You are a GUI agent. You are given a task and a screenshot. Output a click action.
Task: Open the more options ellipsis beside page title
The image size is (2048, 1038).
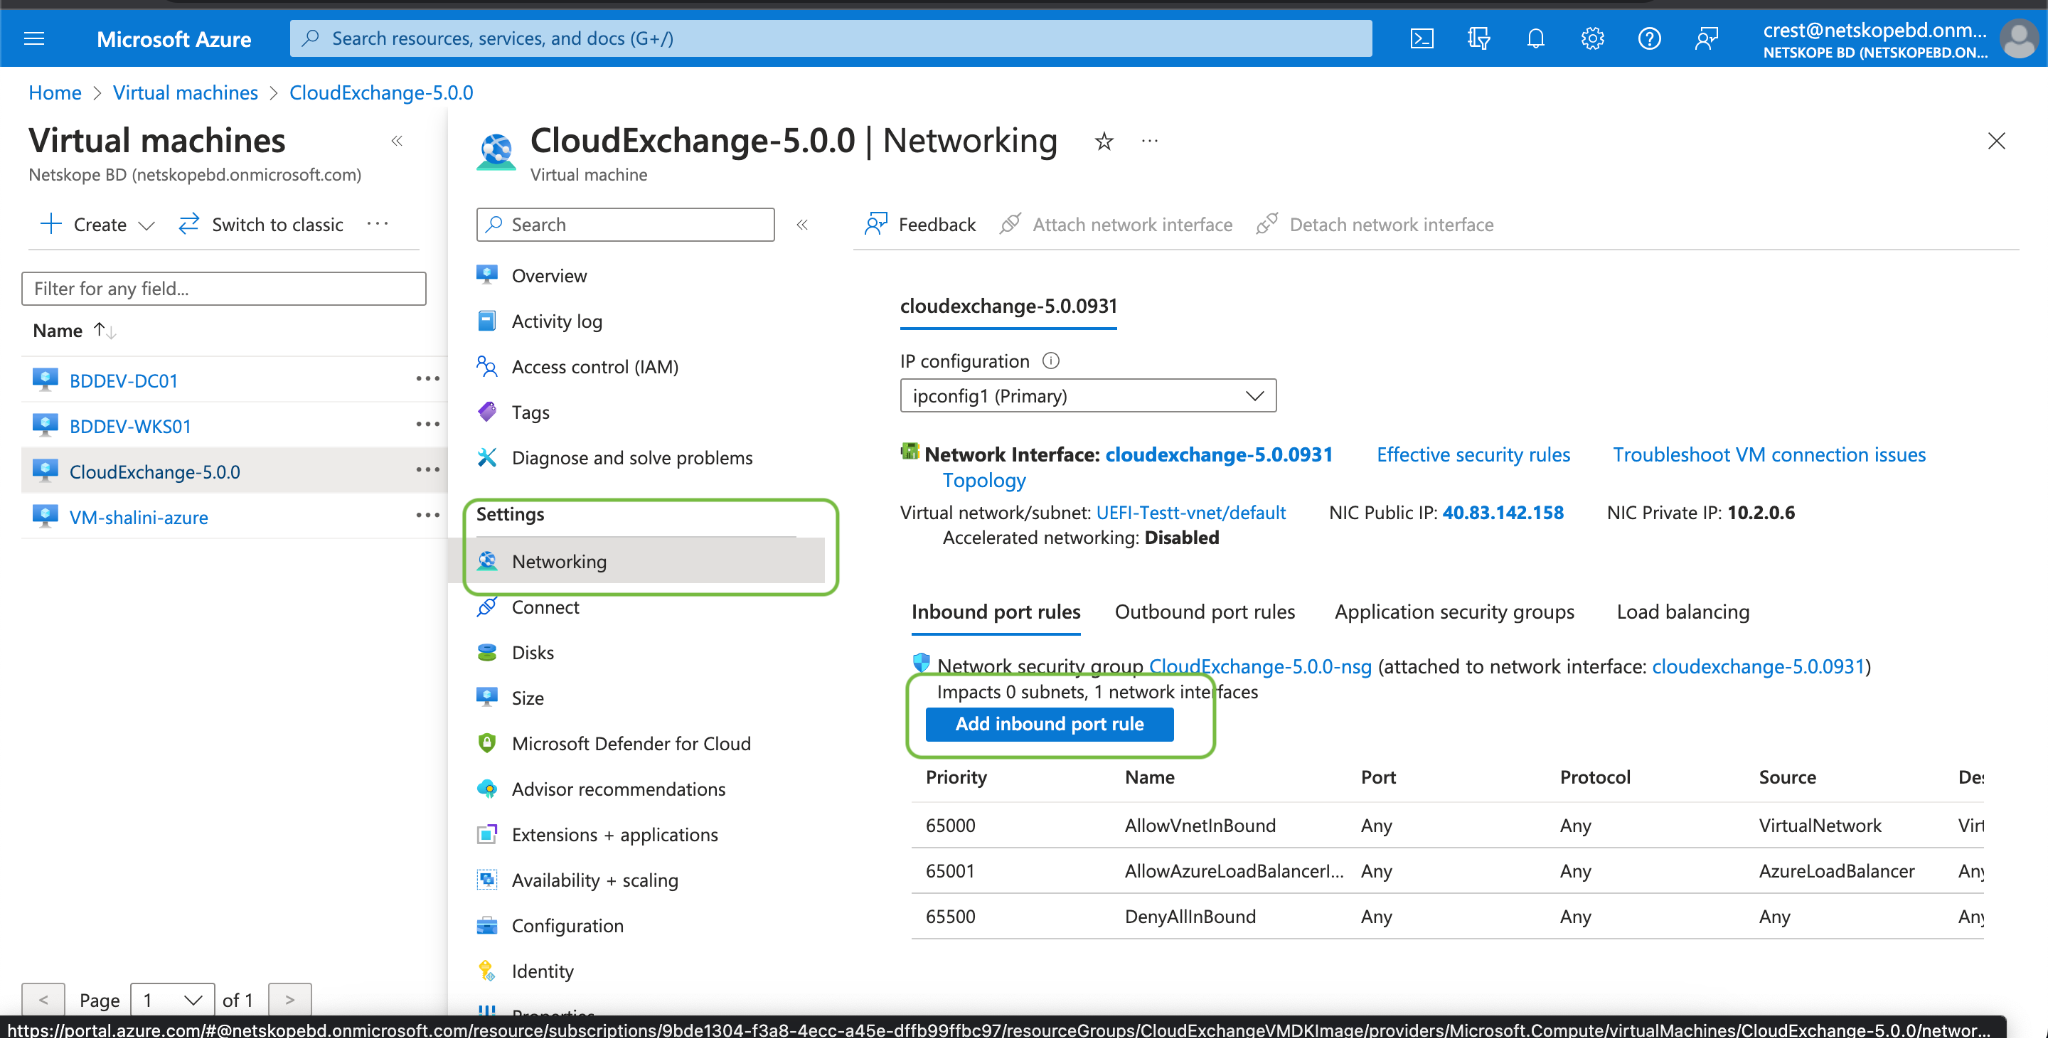(1150, 142)
